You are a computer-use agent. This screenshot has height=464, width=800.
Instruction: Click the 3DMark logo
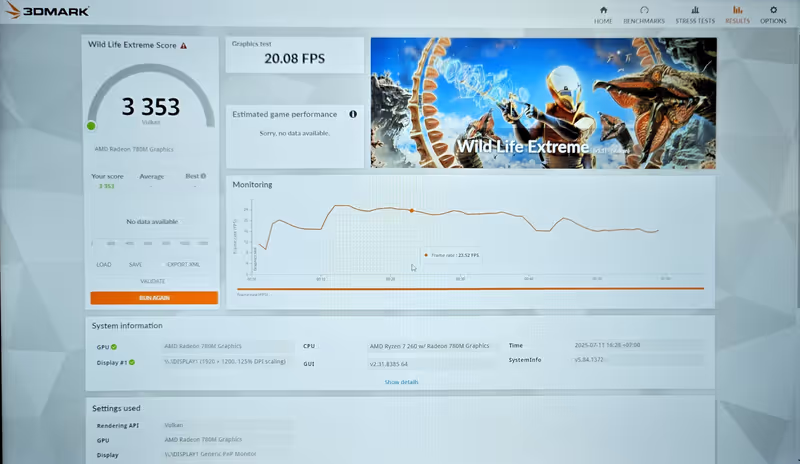click(x=48, y=12)
